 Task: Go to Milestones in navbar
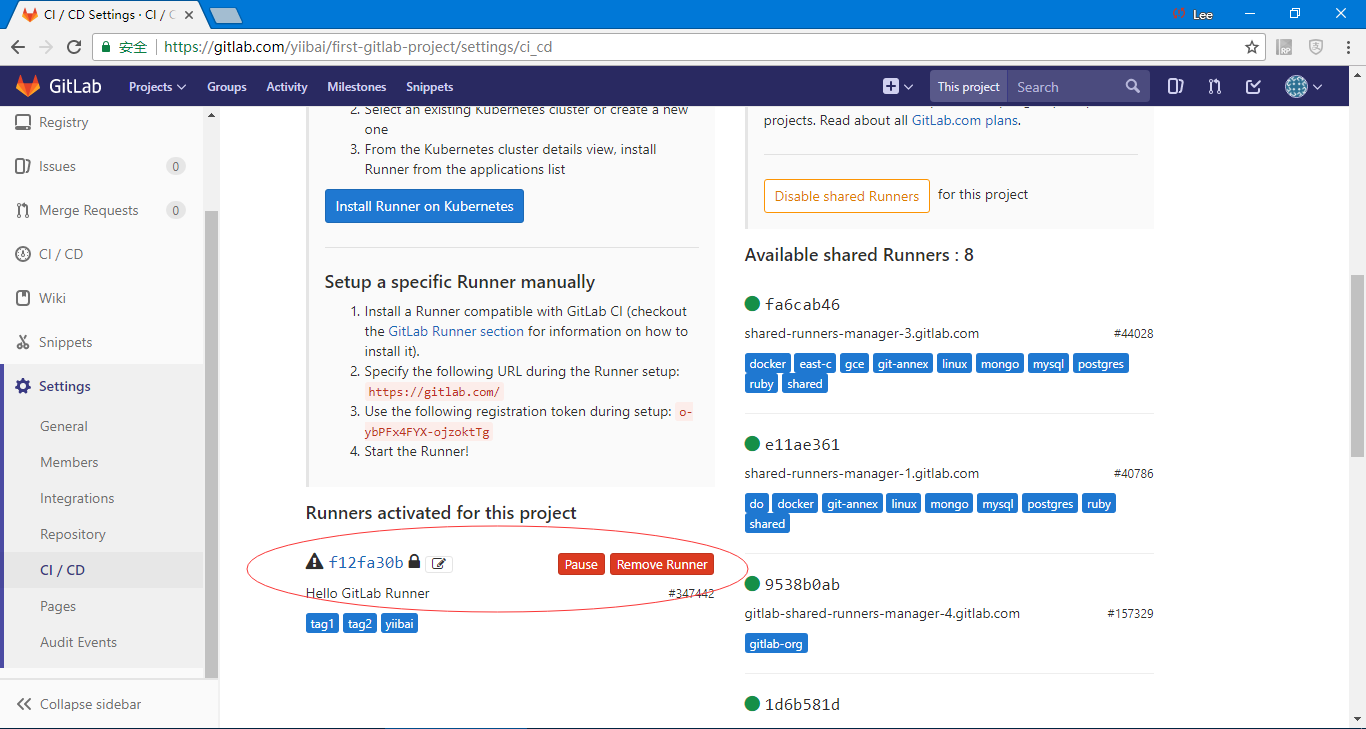coord(357,87)
